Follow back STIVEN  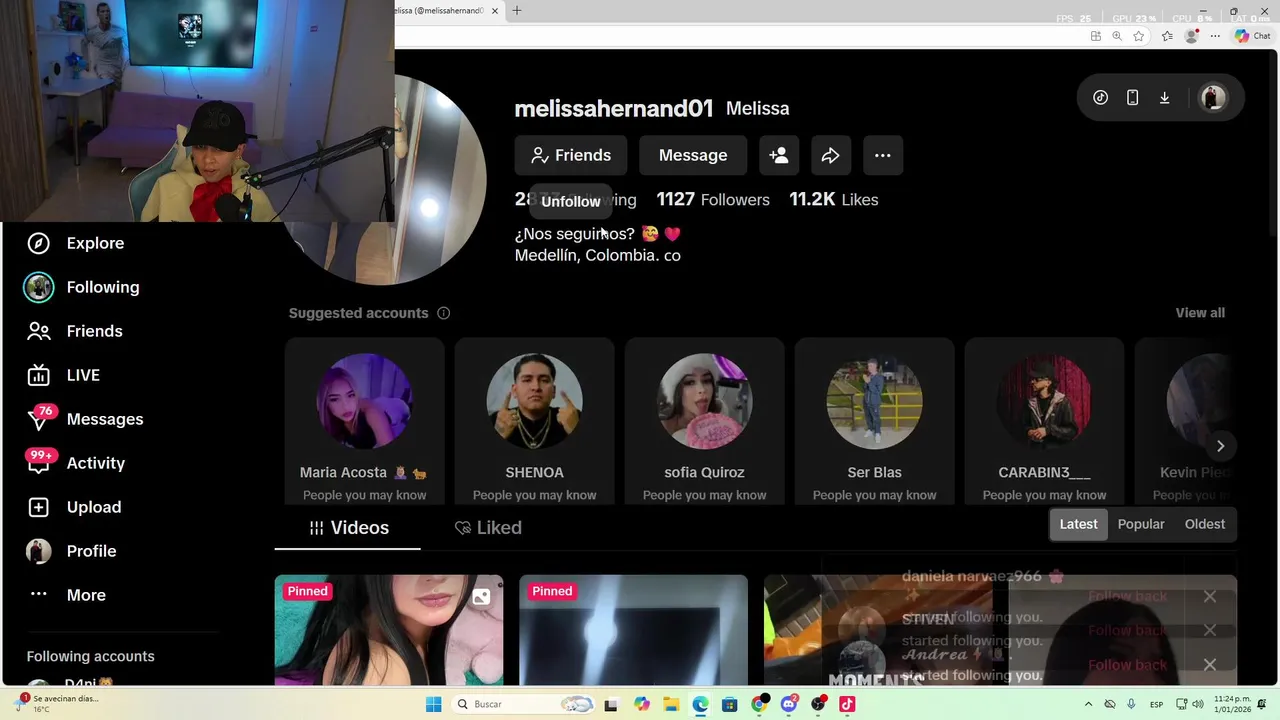coord(1127,630)
